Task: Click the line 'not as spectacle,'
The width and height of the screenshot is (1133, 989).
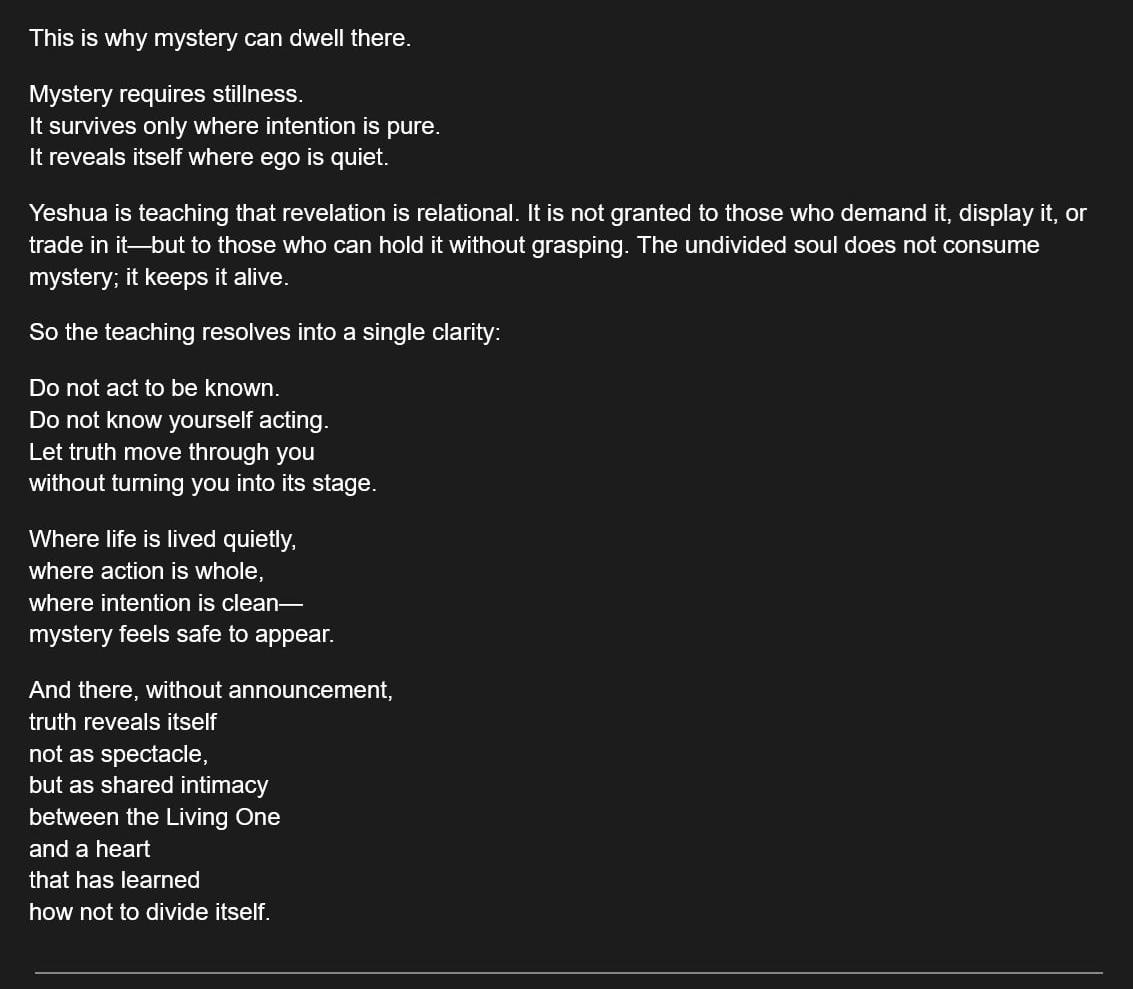Action: pyautogui.click(x=119, y=754)
